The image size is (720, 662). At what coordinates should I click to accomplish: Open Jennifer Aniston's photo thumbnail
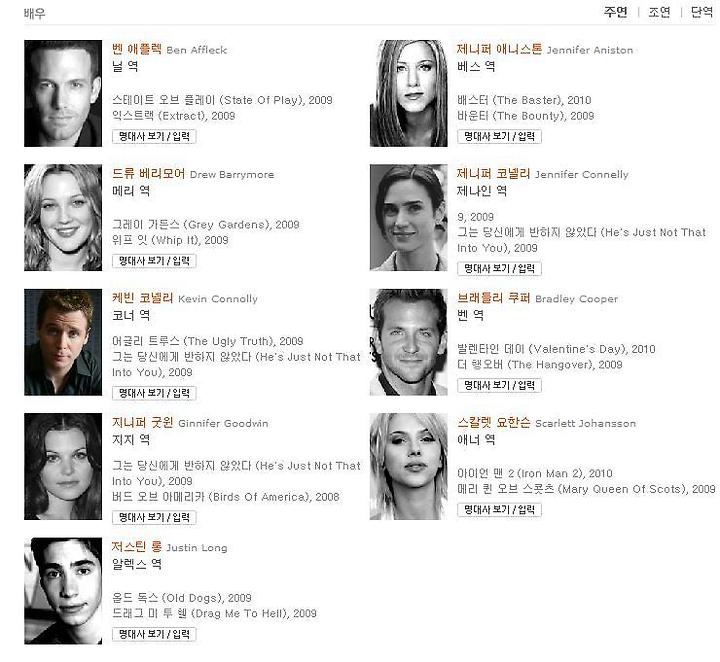408,93
